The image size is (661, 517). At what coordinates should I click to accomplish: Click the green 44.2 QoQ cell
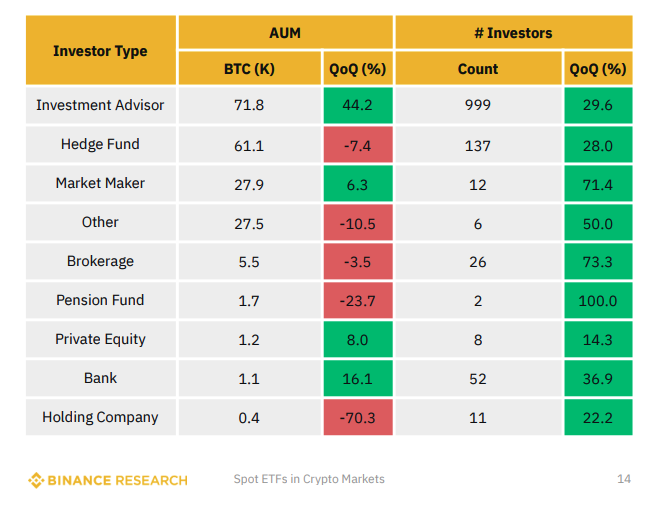tap(357, 105)
